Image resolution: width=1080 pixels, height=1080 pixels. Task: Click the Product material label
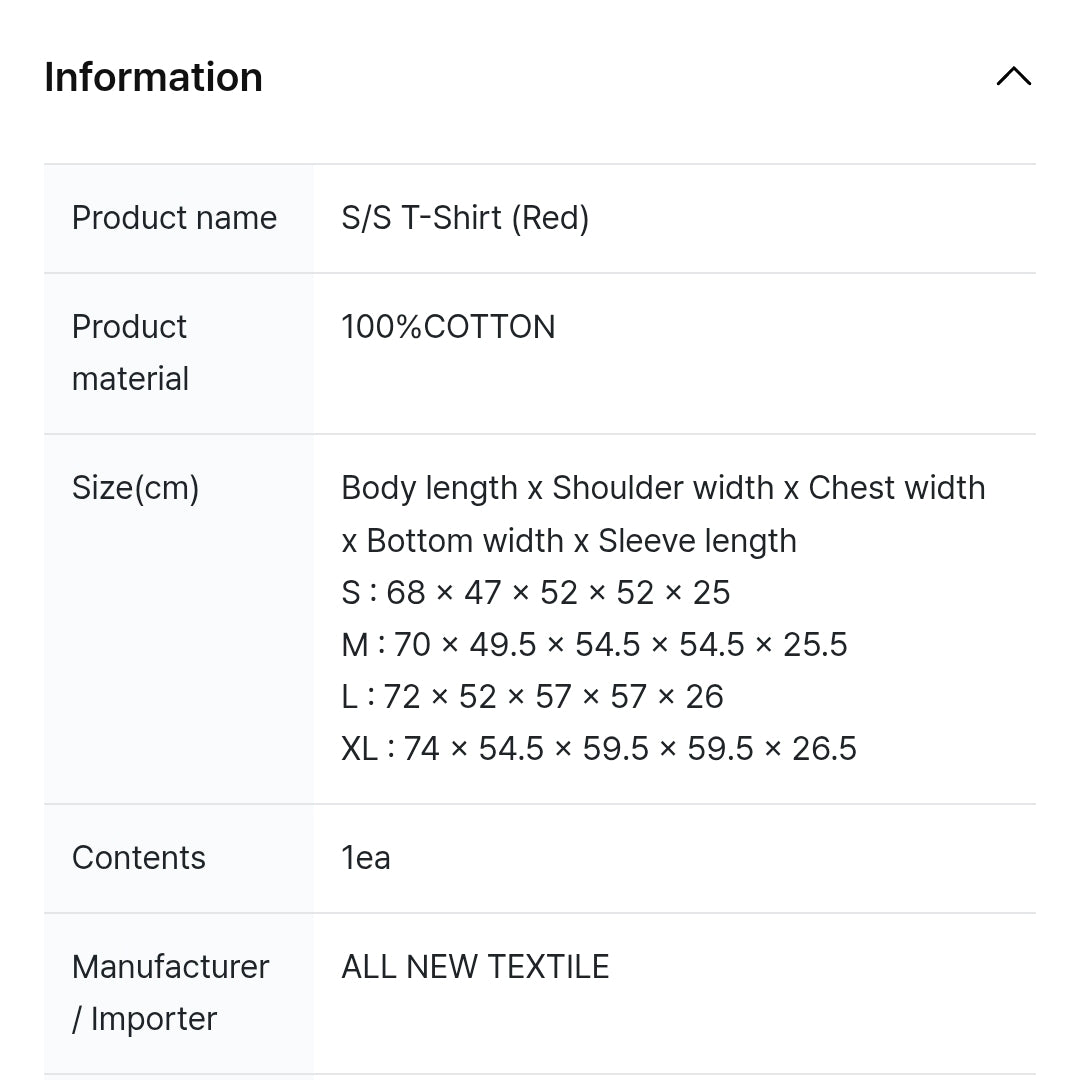coord(130,353)
